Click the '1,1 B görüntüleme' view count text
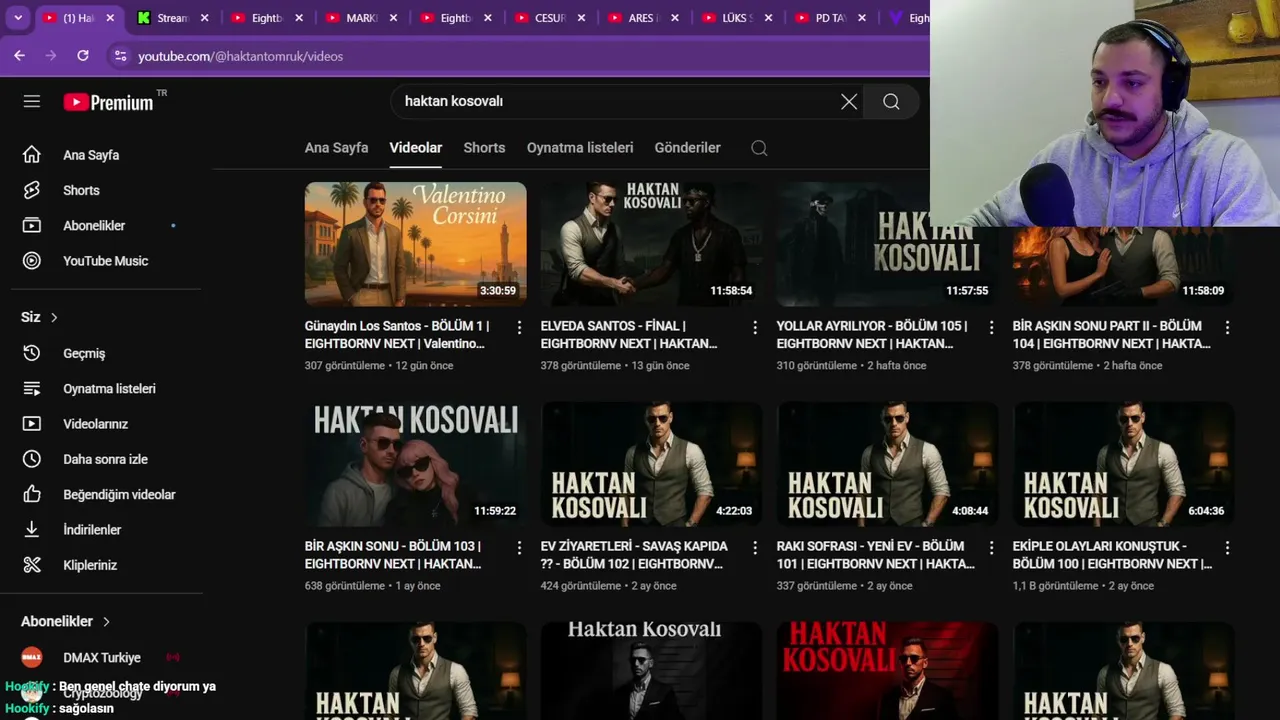Screen dimensions: 1280x720 (x=1055, y=586)
